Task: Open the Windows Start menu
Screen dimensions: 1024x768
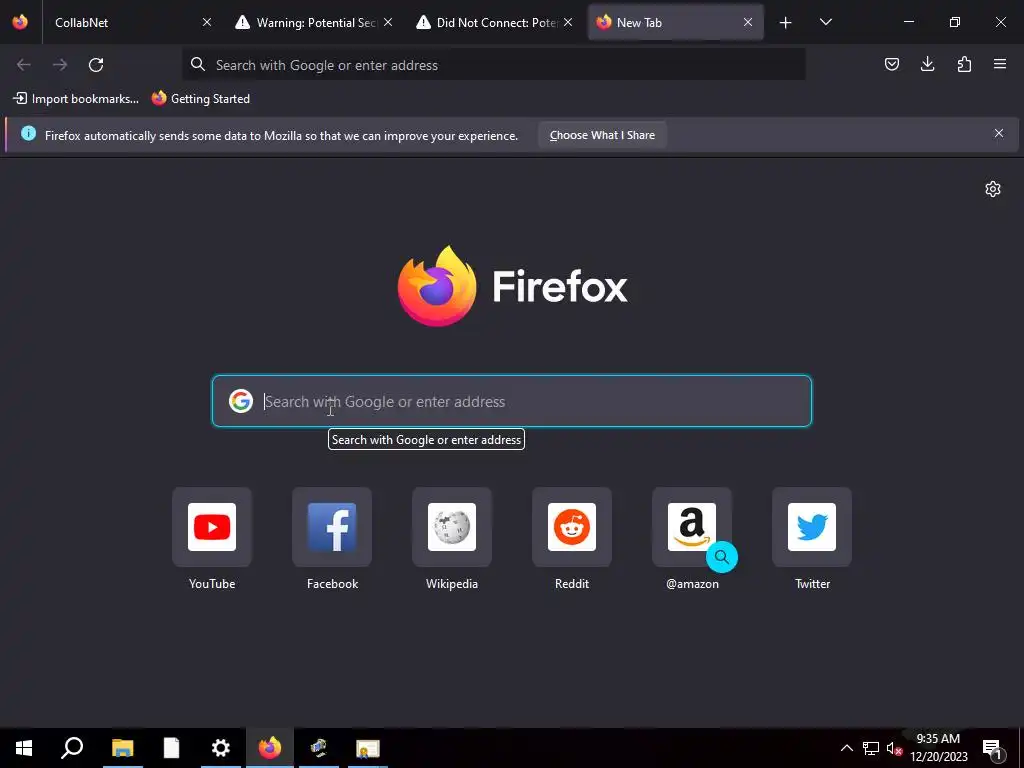Action: pos(24,748)
